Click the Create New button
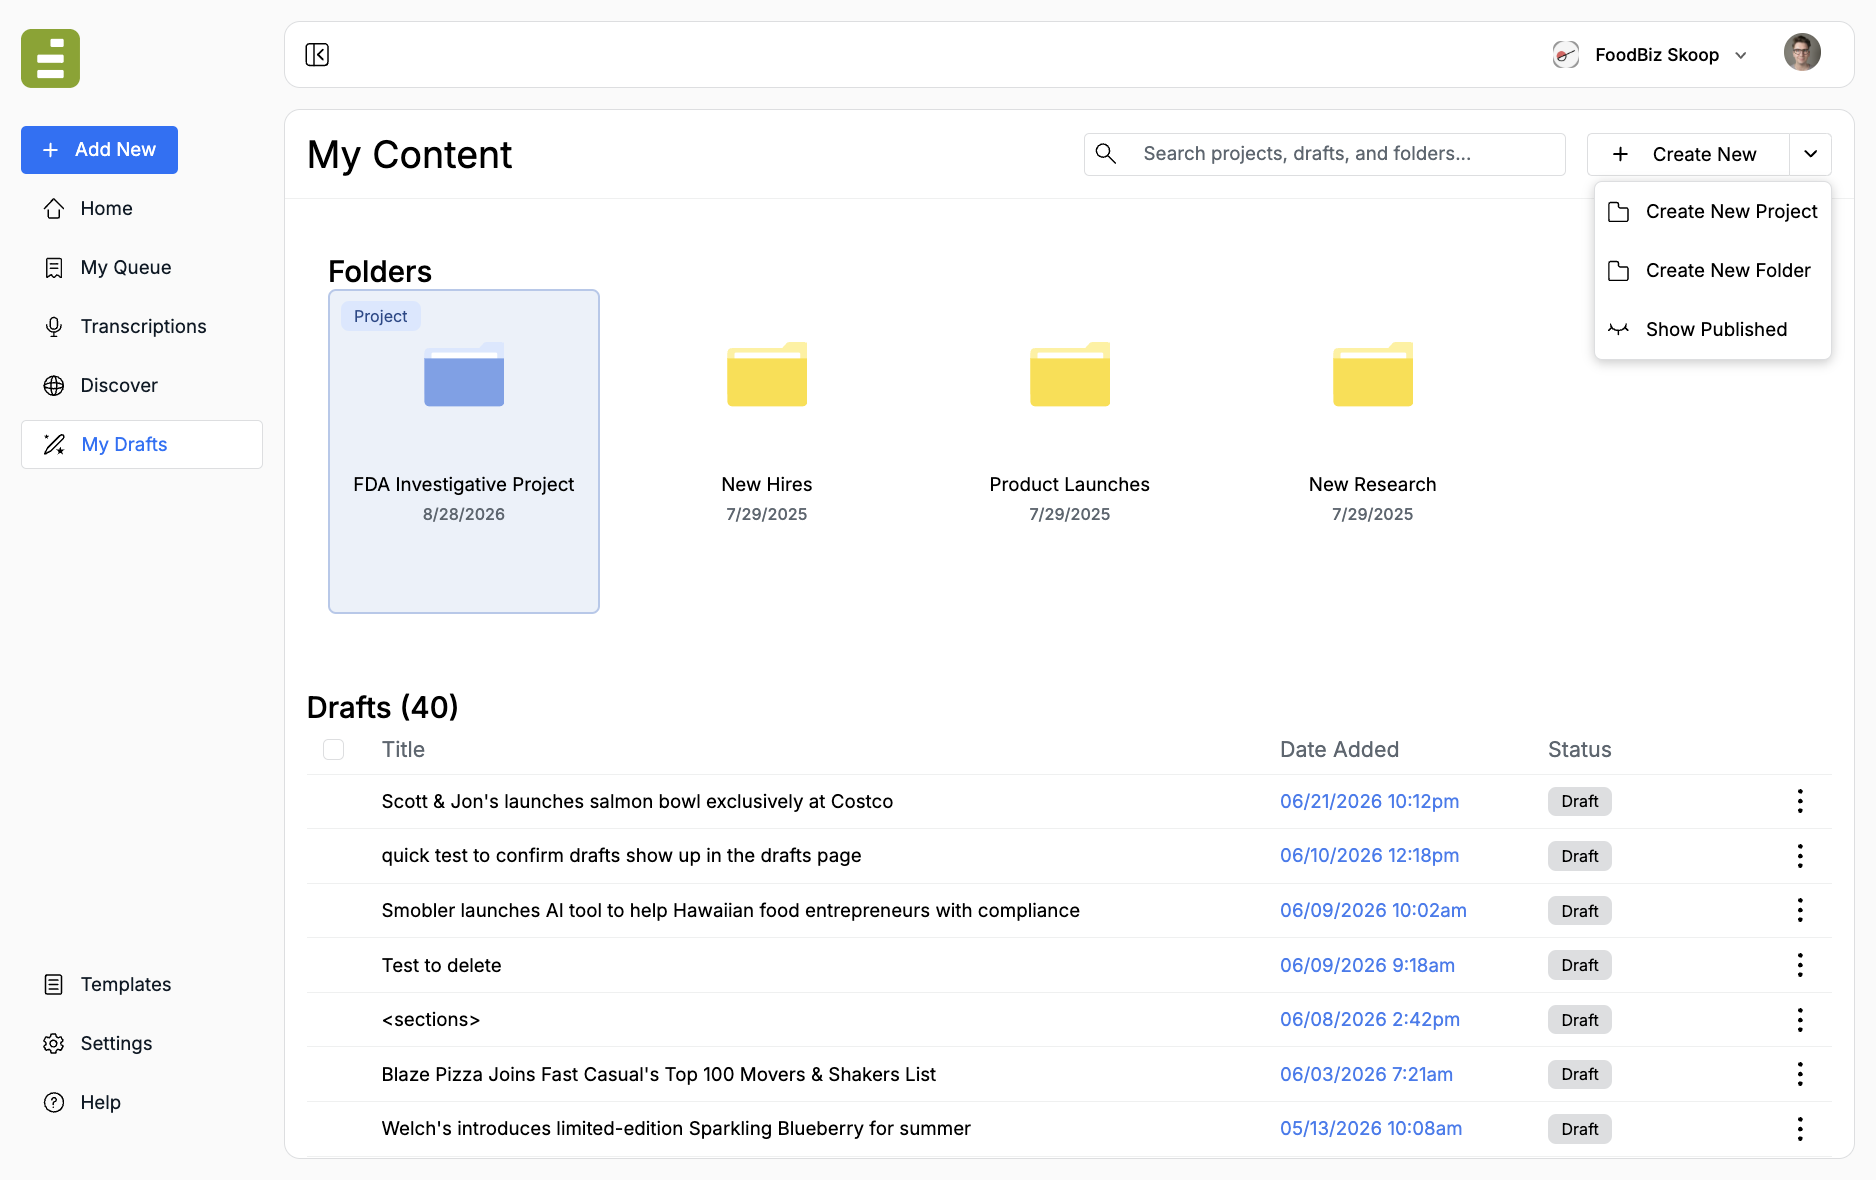 1688,154
